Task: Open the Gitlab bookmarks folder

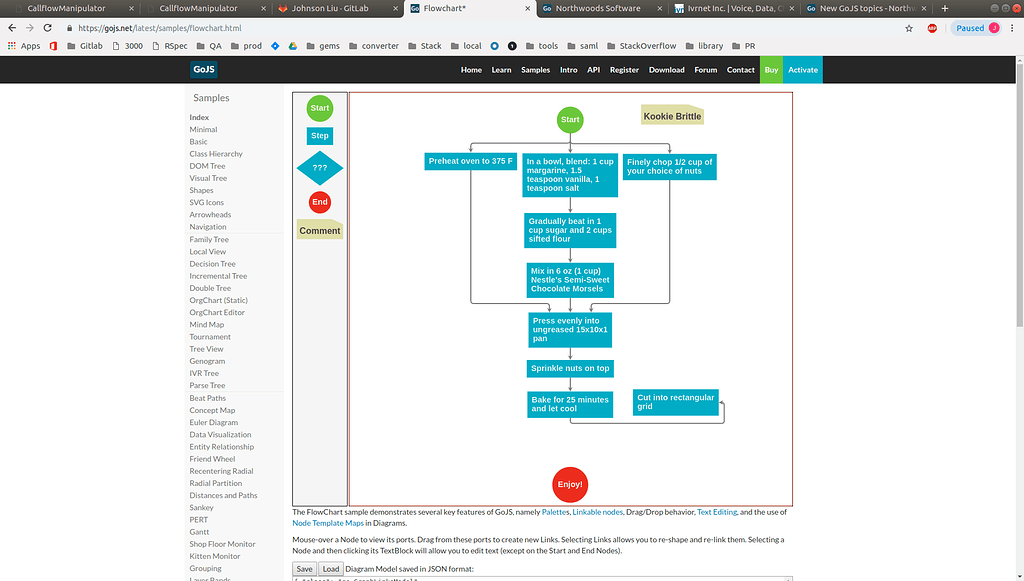Action: (x=89, y=45)
